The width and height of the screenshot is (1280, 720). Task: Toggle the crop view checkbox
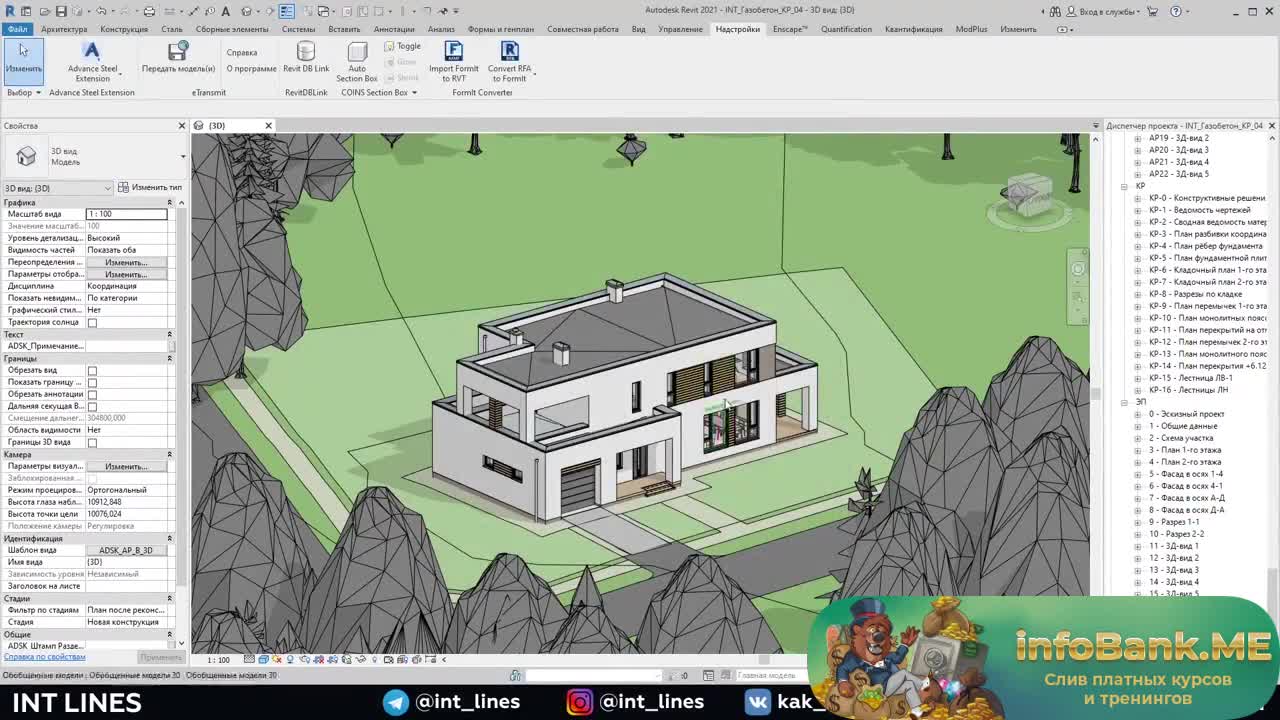pos(92,371)
